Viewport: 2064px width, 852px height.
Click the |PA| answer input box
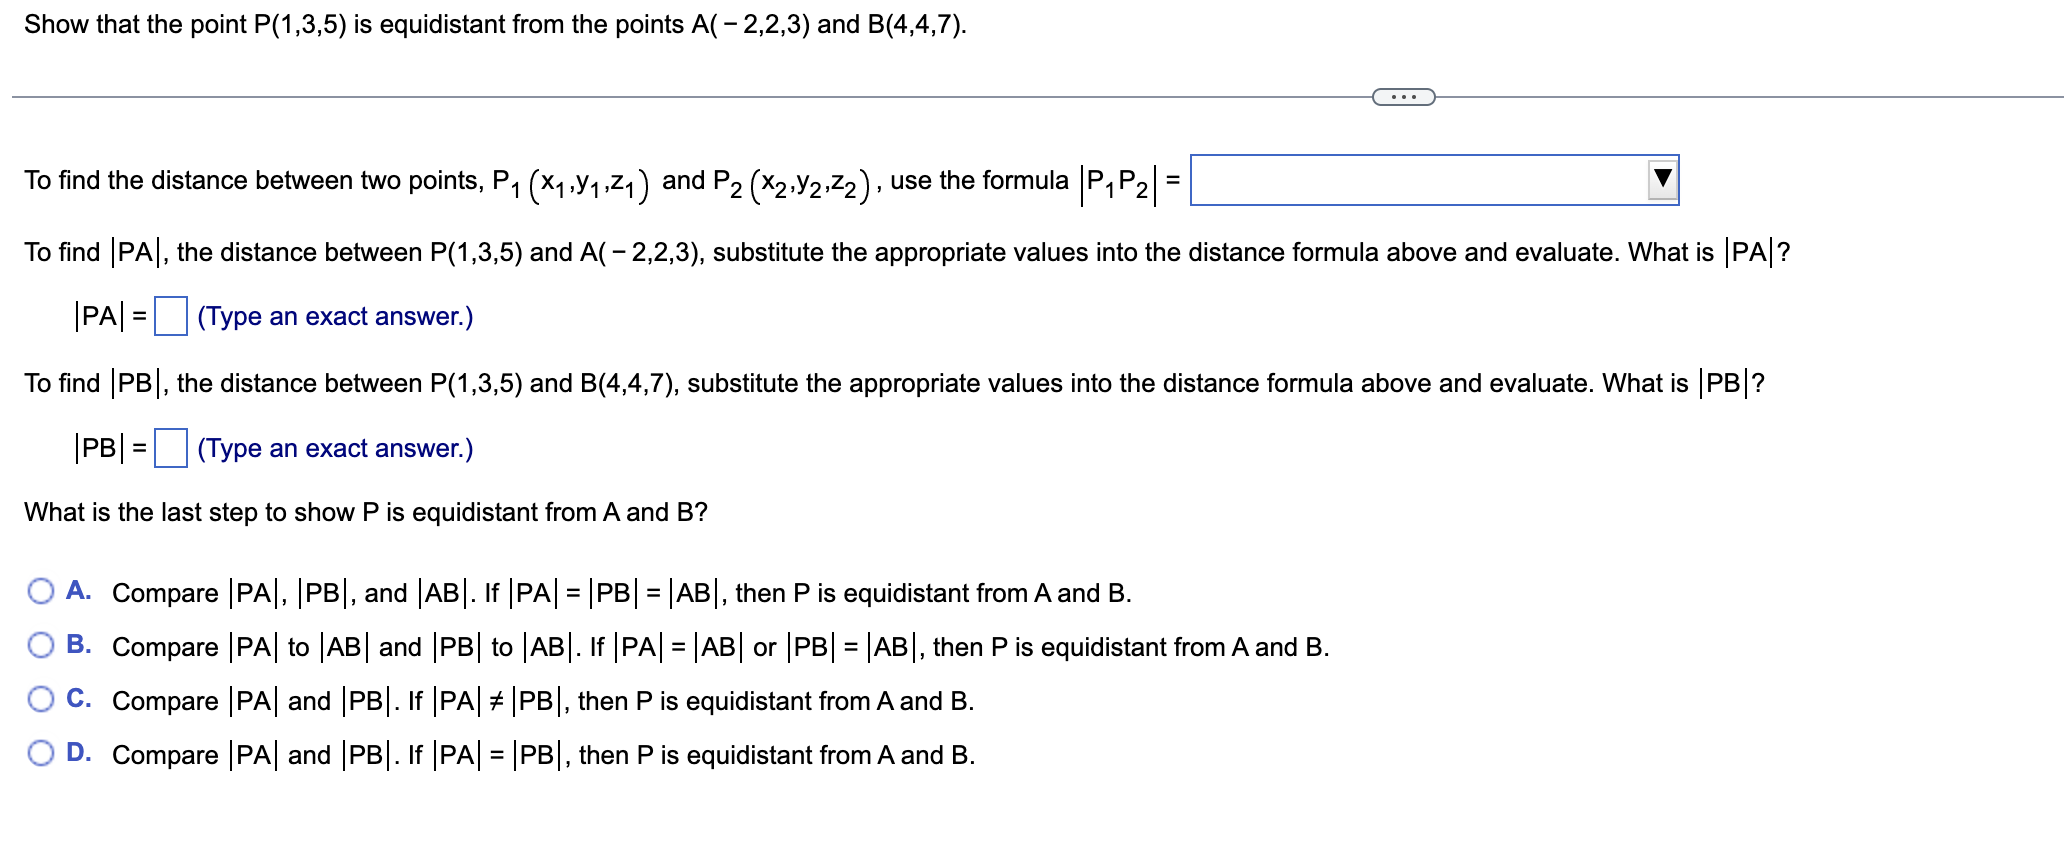[x=169, y=316]
